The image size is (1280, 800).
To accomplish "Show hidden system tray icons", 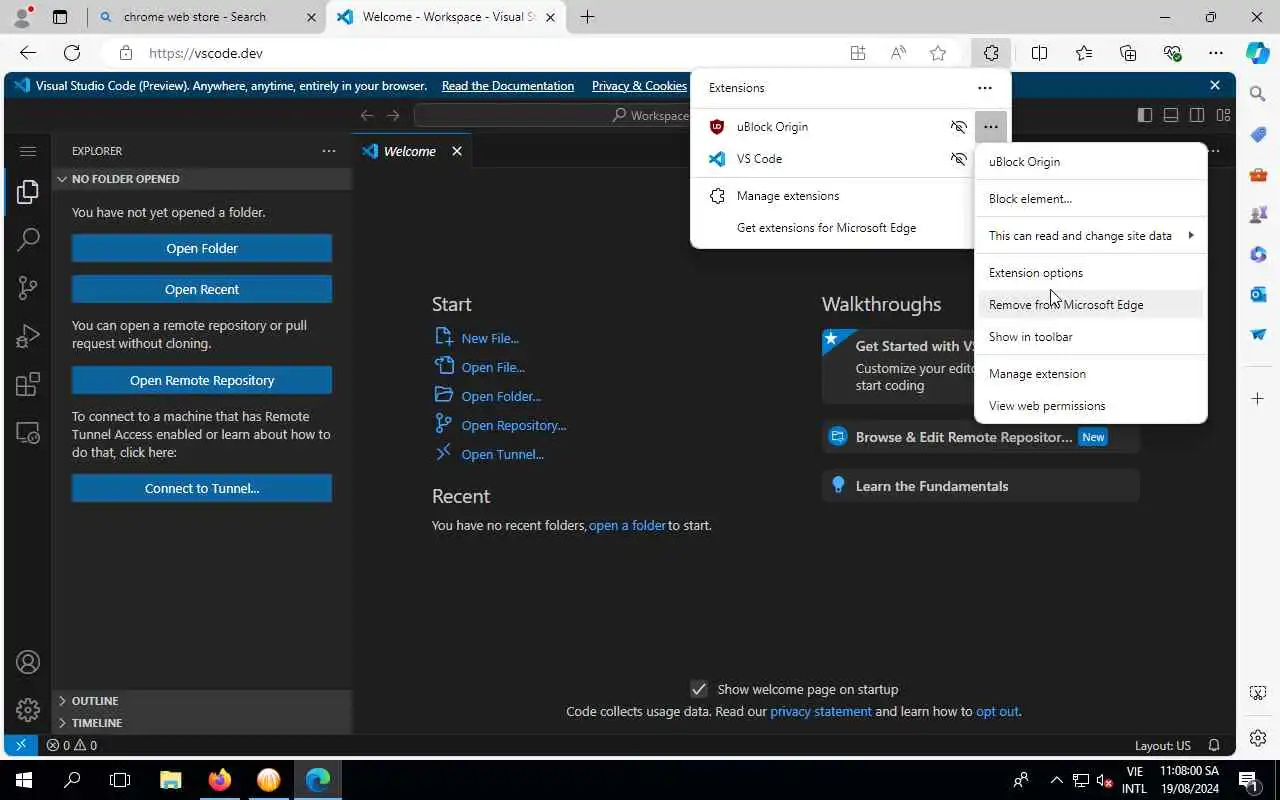I will pyautogui.click(x=1056, y=780).
